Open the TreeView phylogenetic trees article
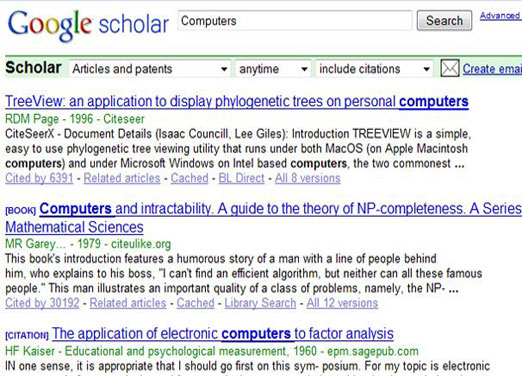522x378 pixels. coord(237,101)
